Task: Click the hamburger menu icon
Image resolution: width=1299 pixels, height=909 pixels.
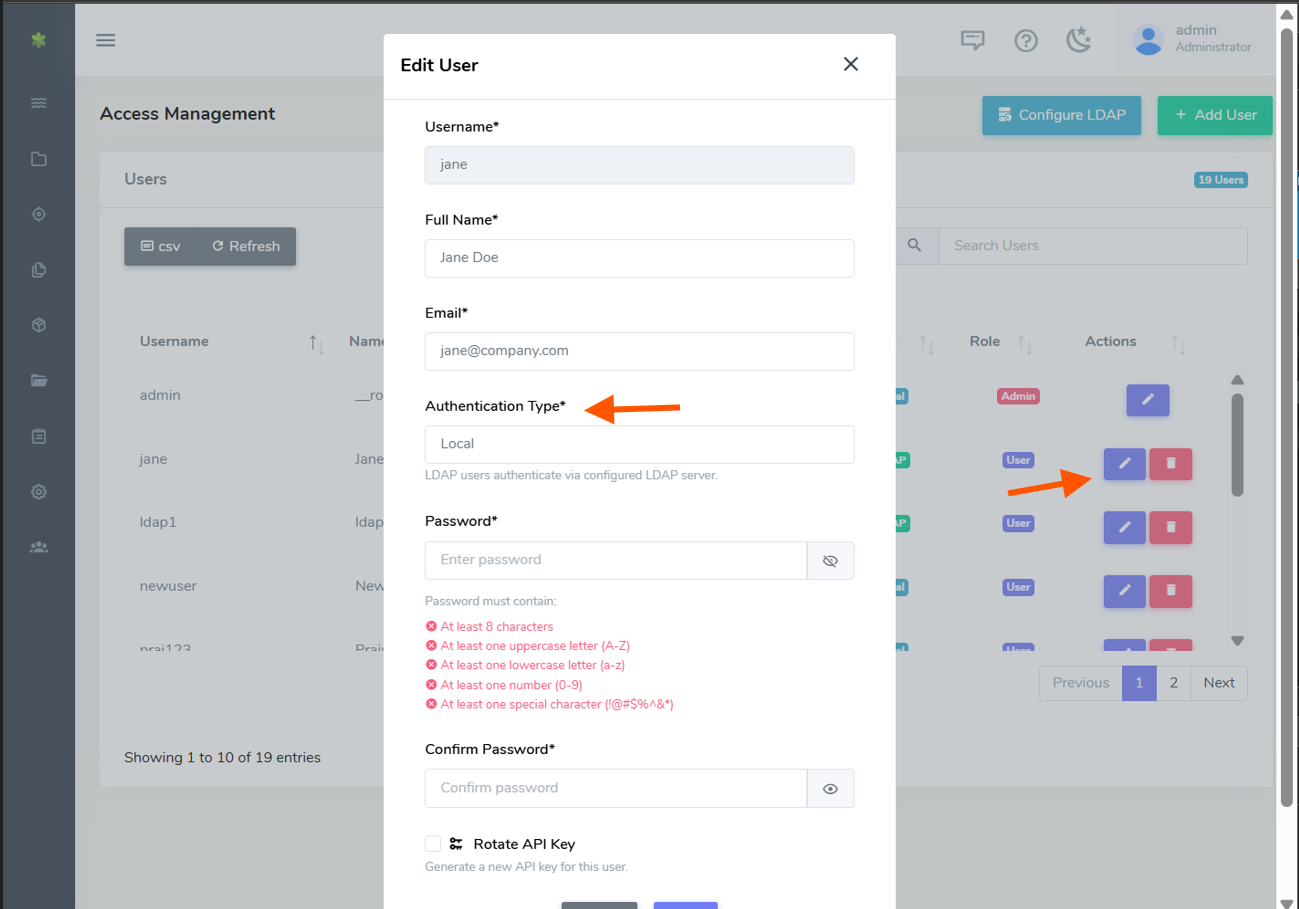Action: click(105, 40)
